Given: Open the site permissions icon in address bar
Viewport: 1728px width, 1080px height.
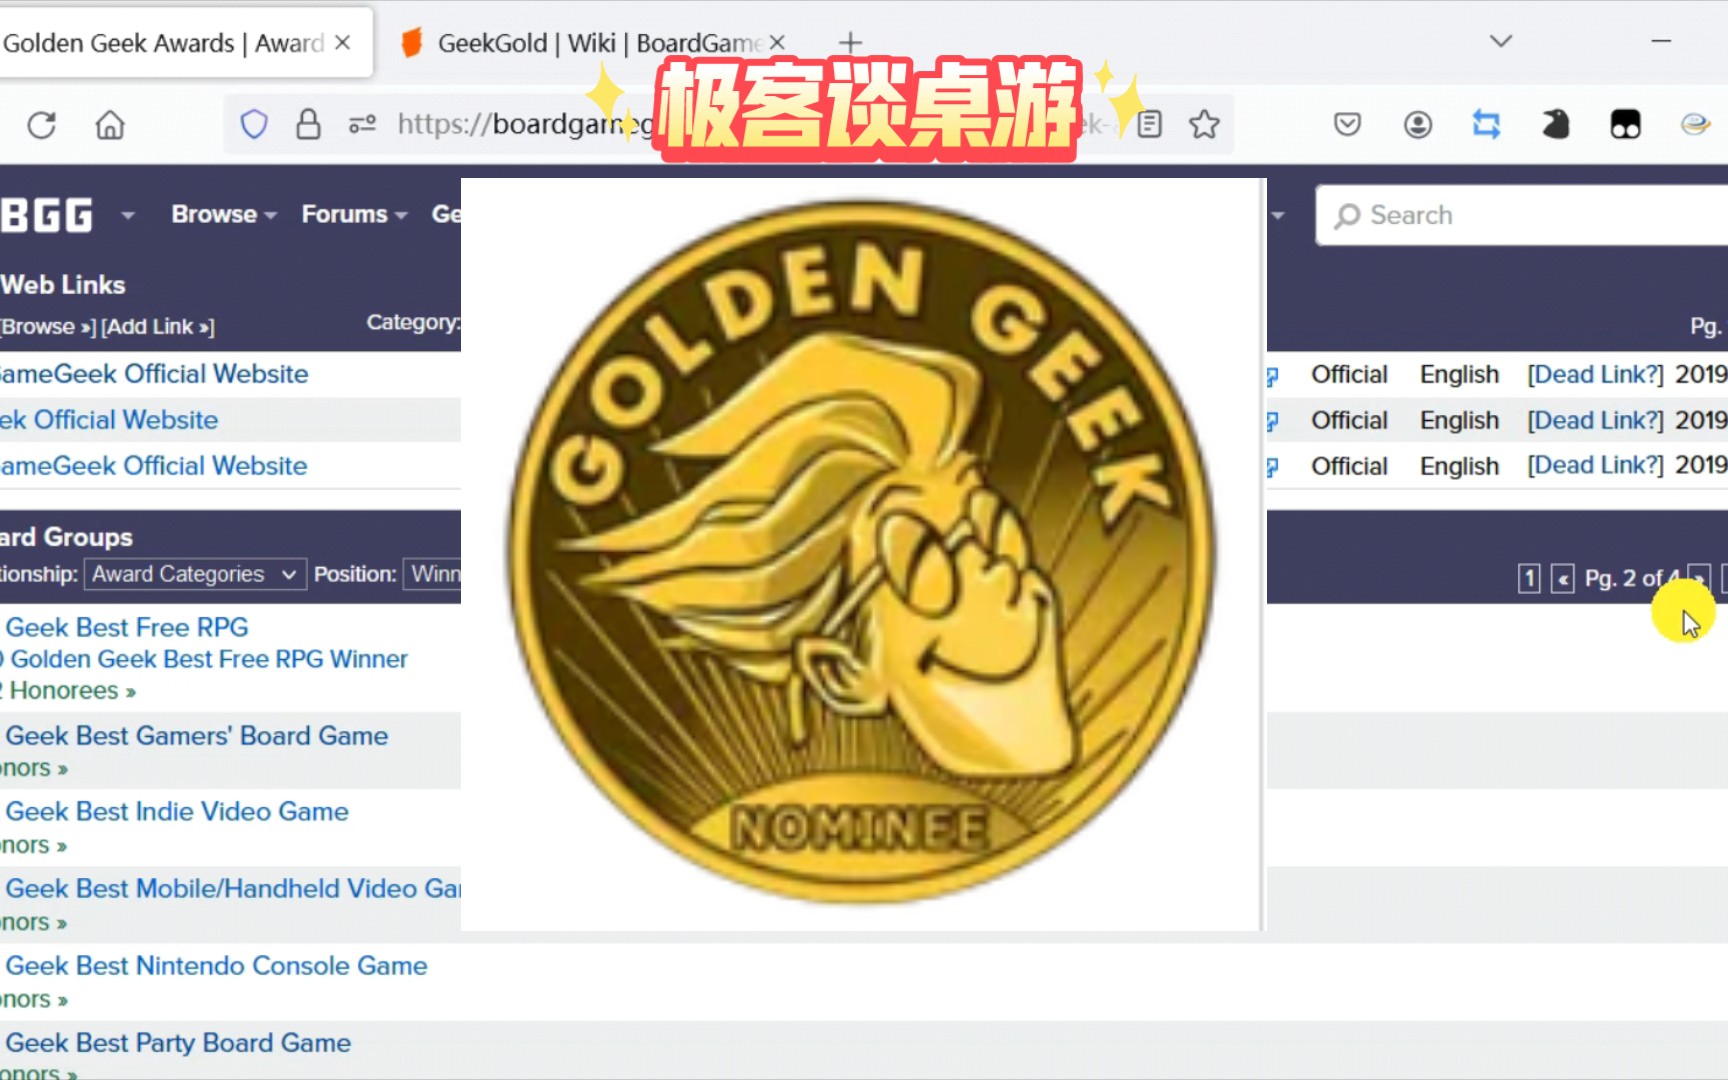Looking at the screenshot, I should point(362,124).
